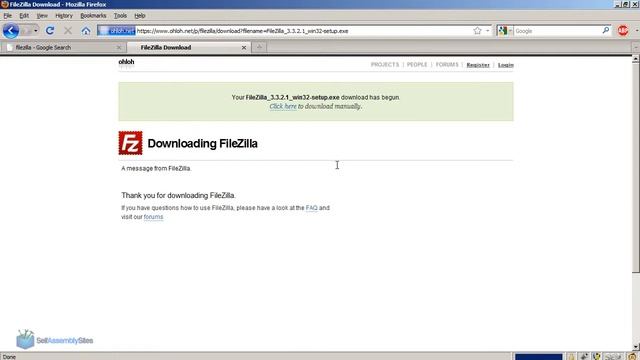This screenshot has height=360, width=640.
Task: Visit the forums link
Action: point(153,217)
